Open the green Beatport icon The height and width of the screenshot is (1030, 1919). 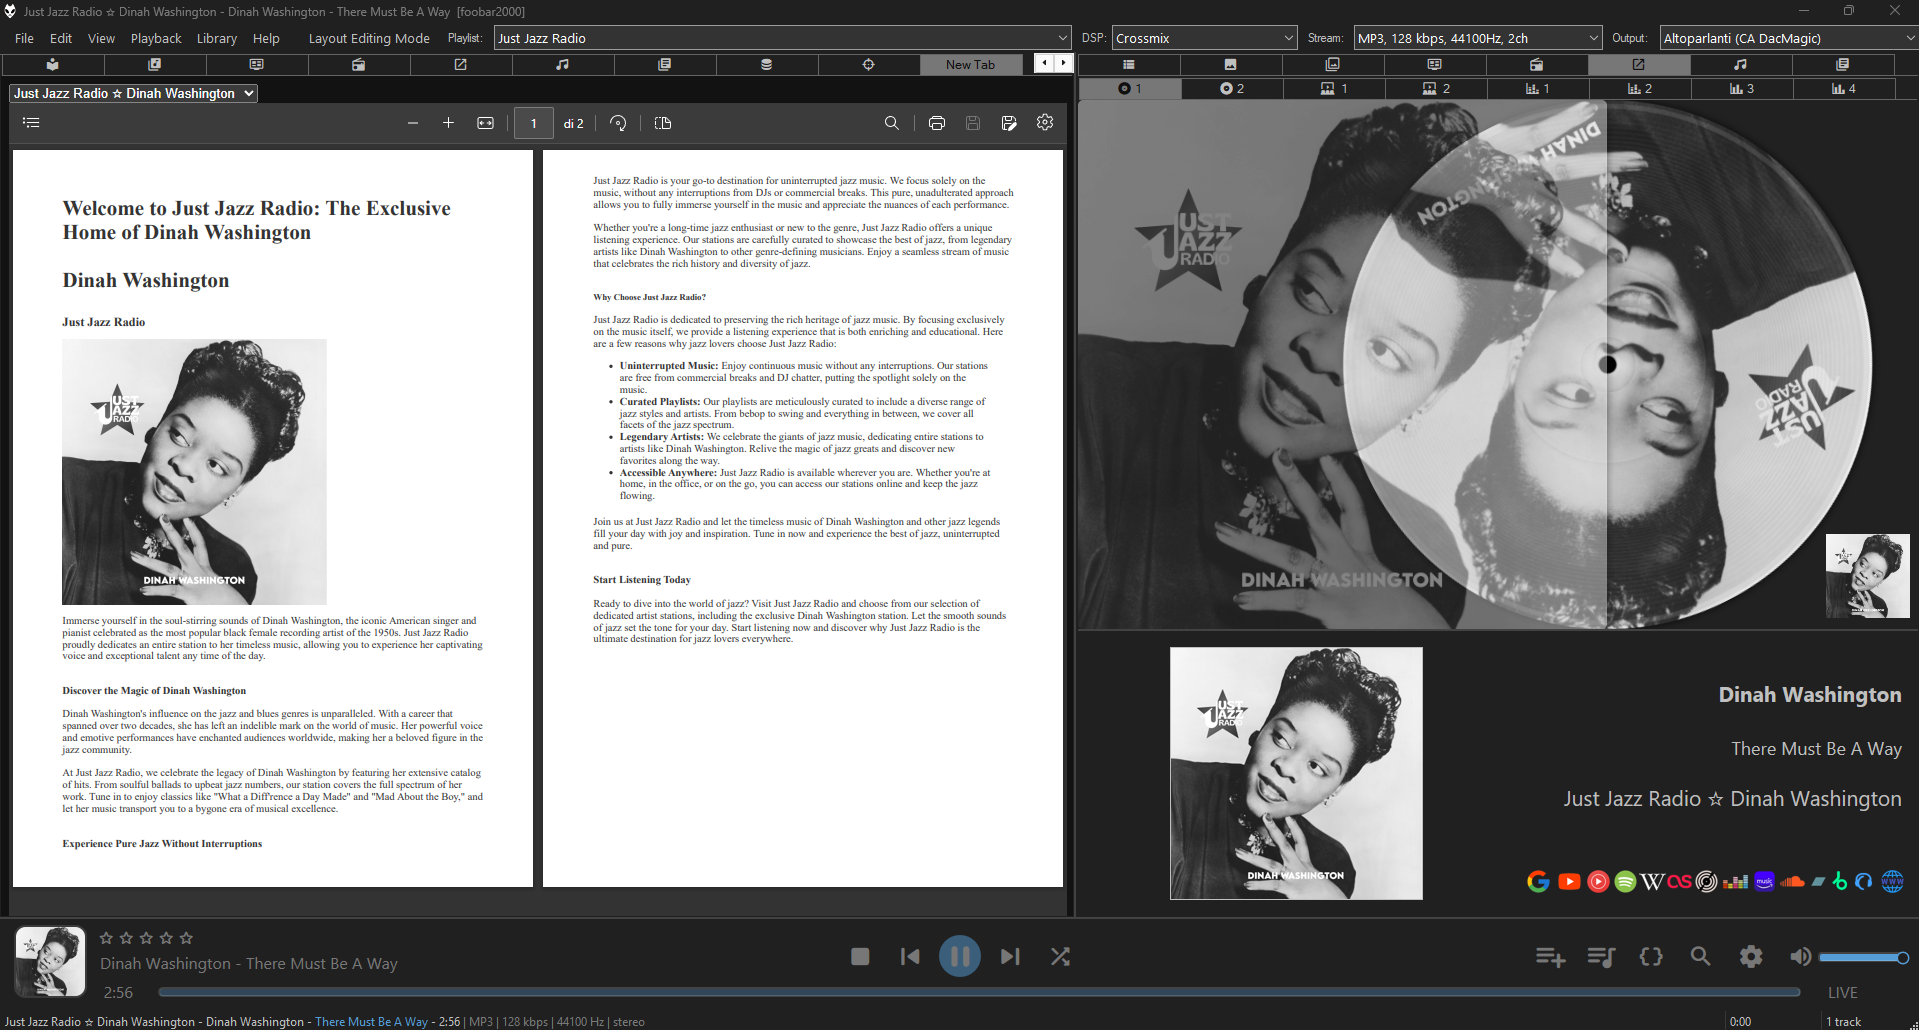[x=1840, y=881]
